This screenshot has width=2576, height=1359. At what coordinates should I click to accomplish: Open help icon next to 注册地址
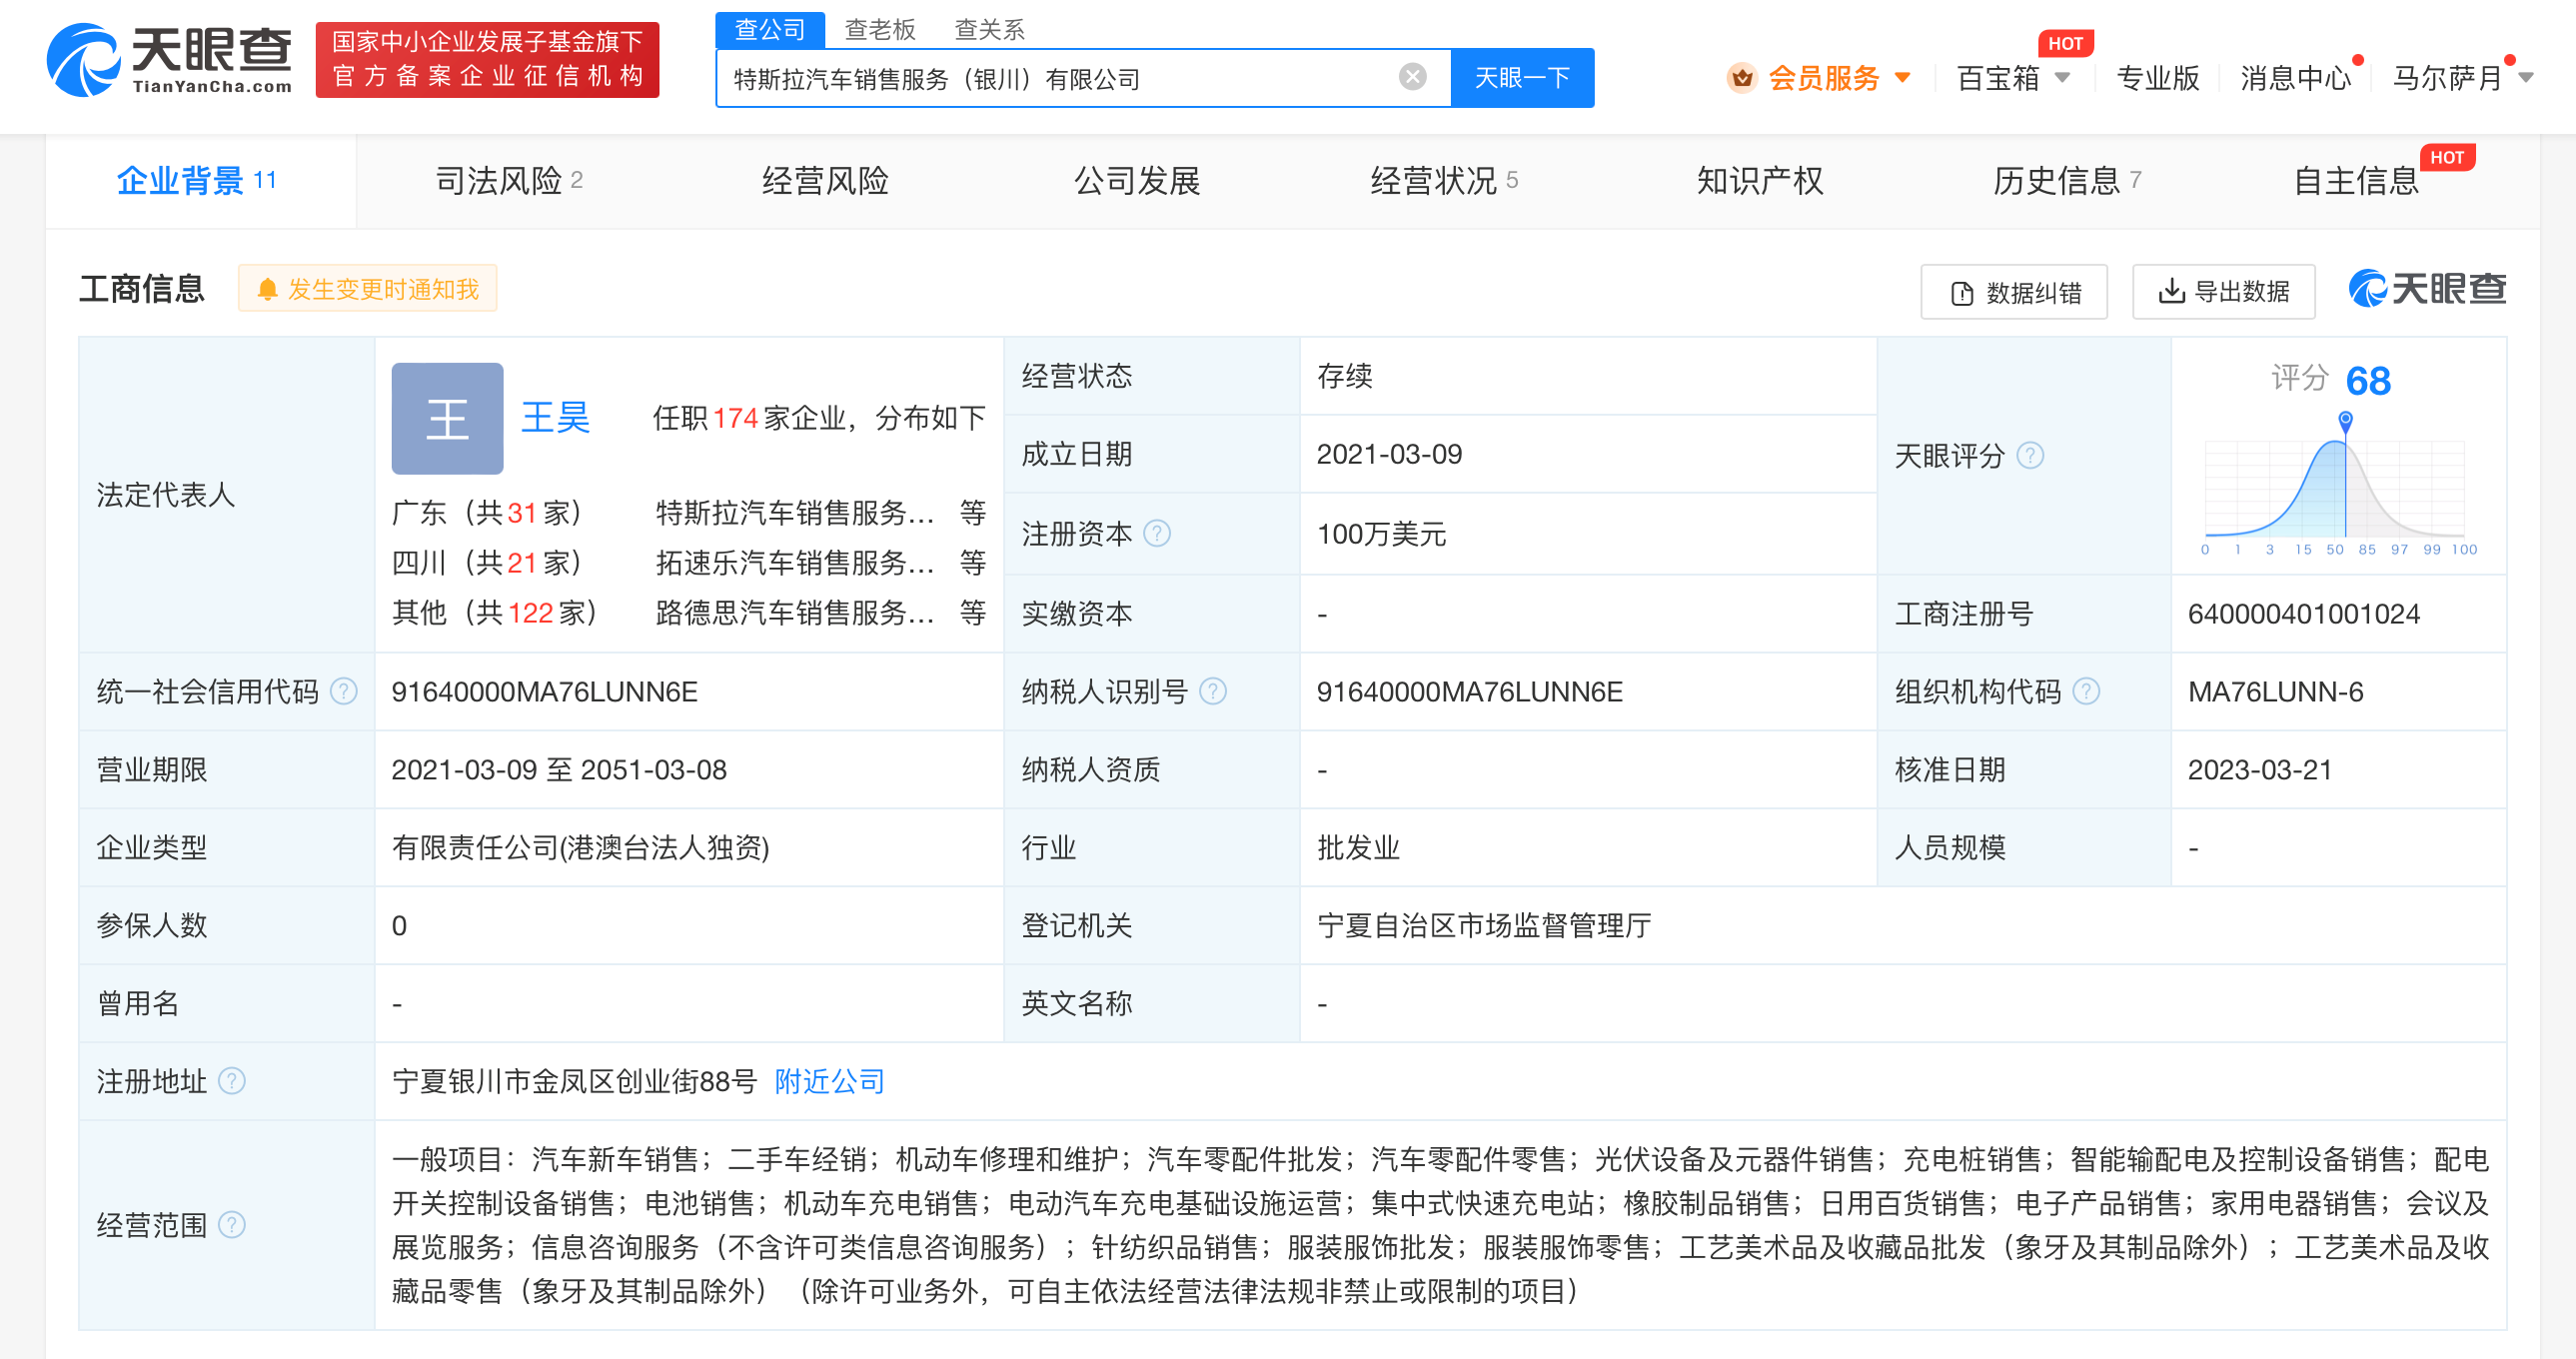click(x=231, y=1082)
